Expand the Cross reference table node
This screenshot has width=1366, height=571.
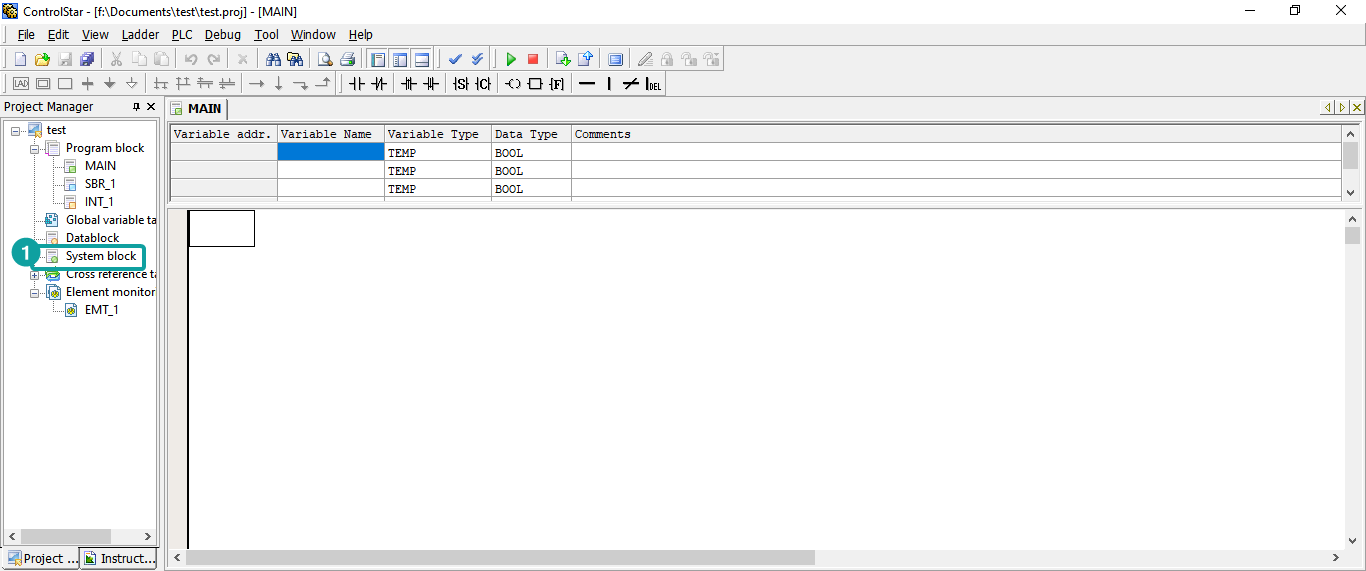click(x=35, y=275)
